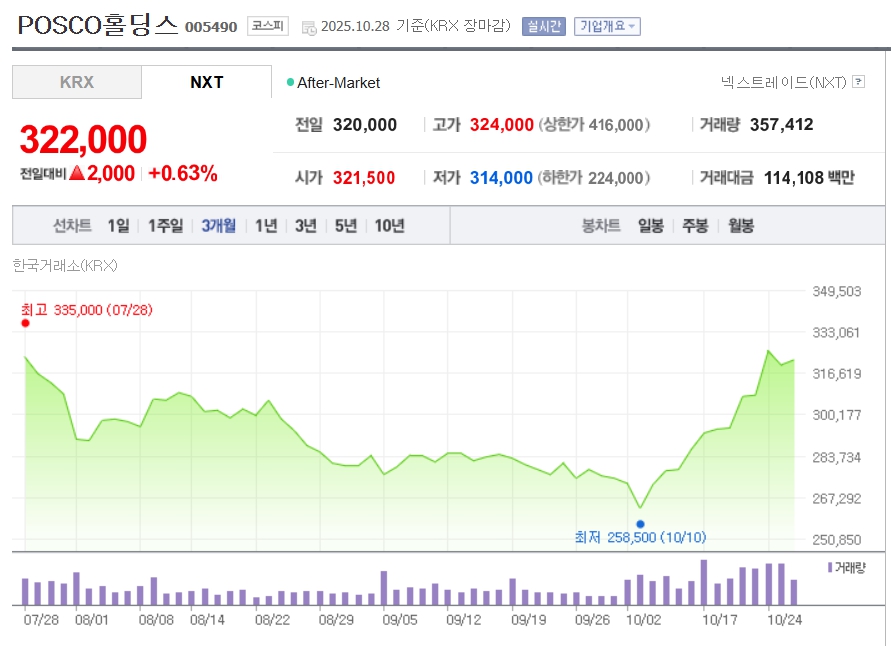Click the red 최고 high-point marker on chart

(26, 323)
